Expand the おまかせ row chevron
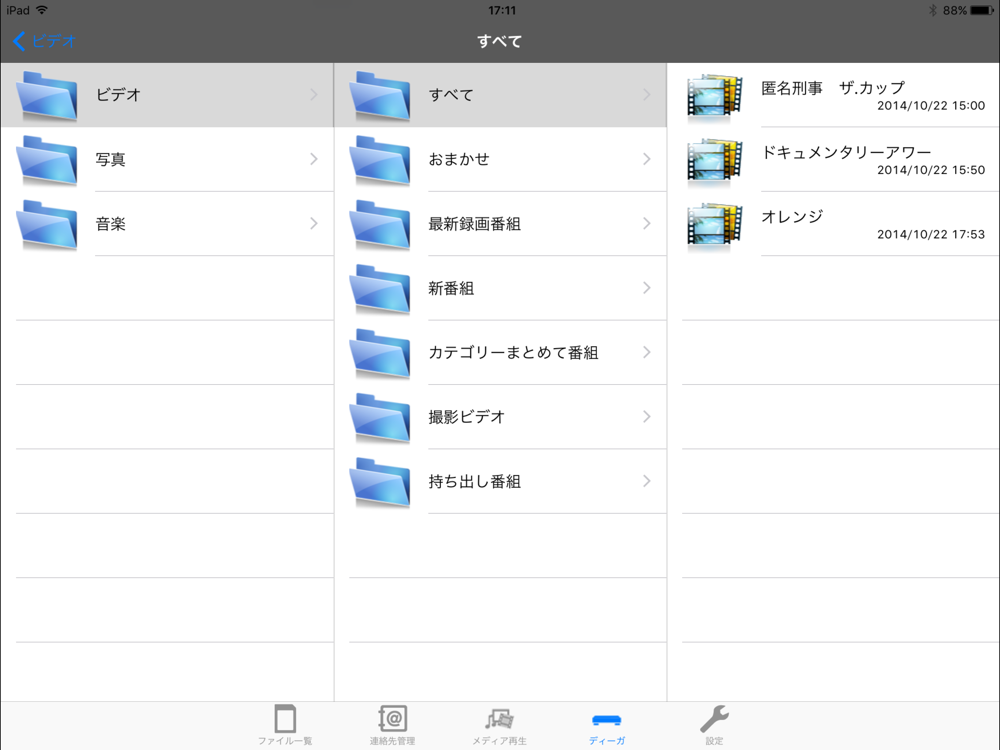This screenshot has width=1000, height=750. tap(647, 159)
